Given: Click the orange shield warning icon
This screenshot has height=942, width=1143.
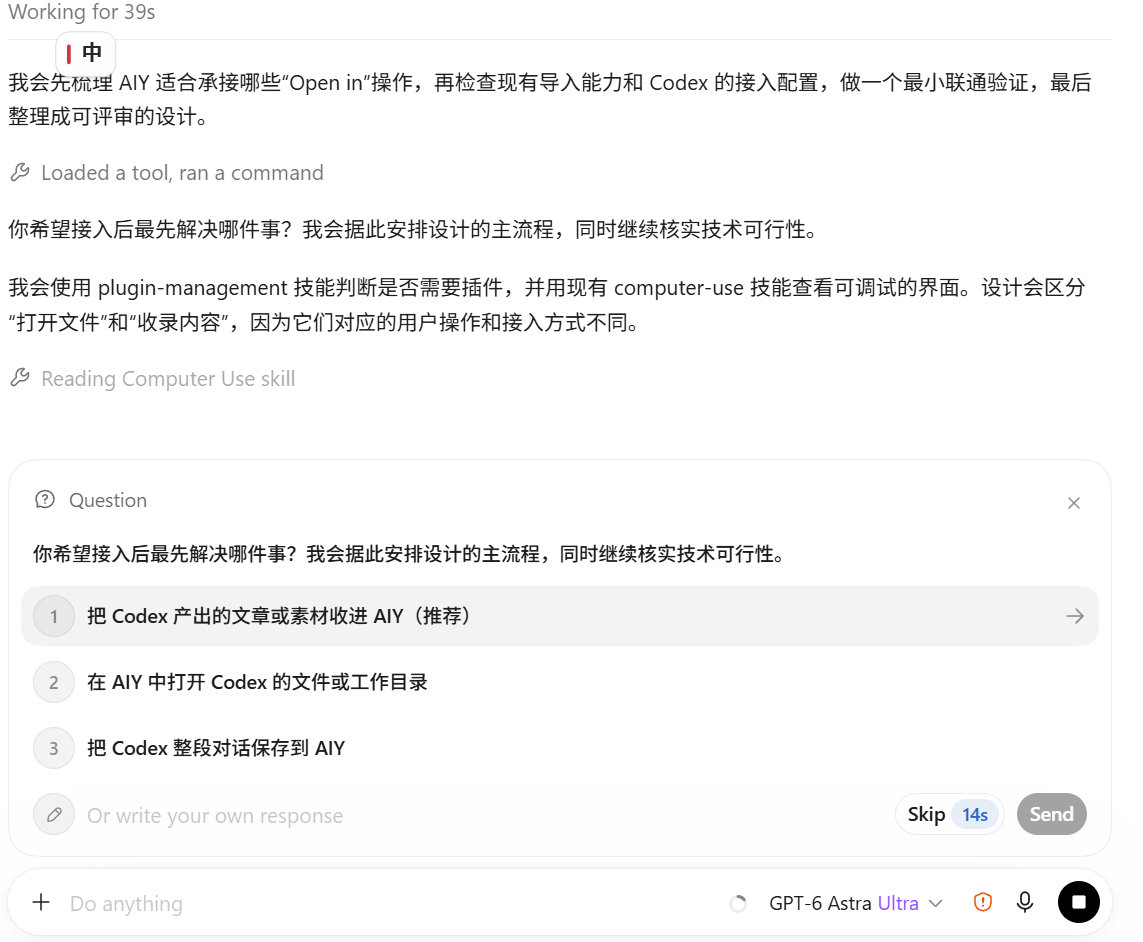Looking at the screenshot, I should [x=983, y=903].
